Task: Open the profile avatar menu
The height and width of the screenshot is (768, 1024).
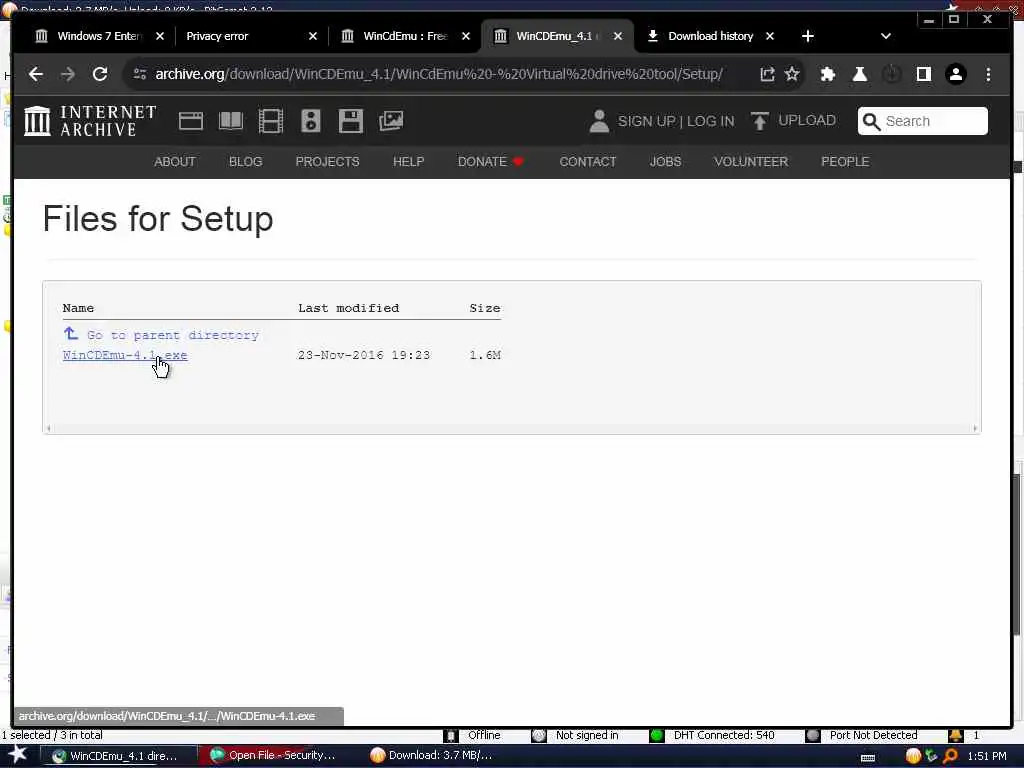Action: tap(955, 74)
